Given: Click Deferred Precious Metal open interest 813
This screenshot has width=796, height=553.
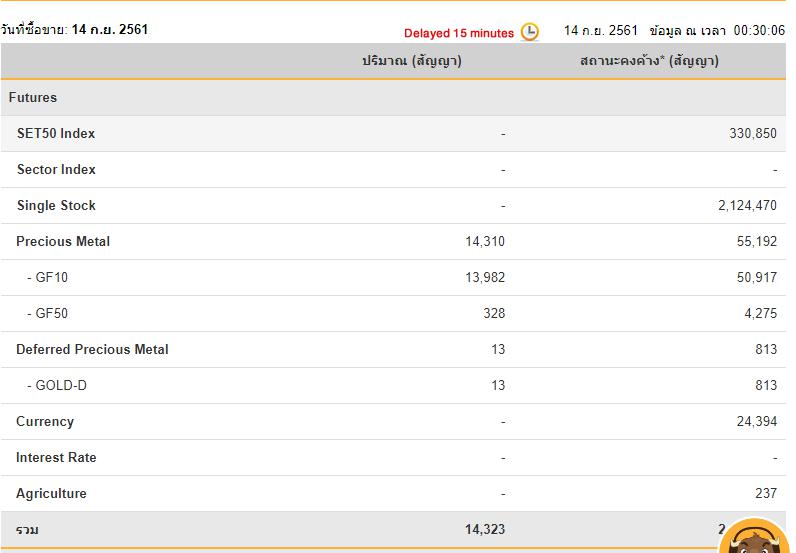Looking at the screenshot, I should coord(766,350).
